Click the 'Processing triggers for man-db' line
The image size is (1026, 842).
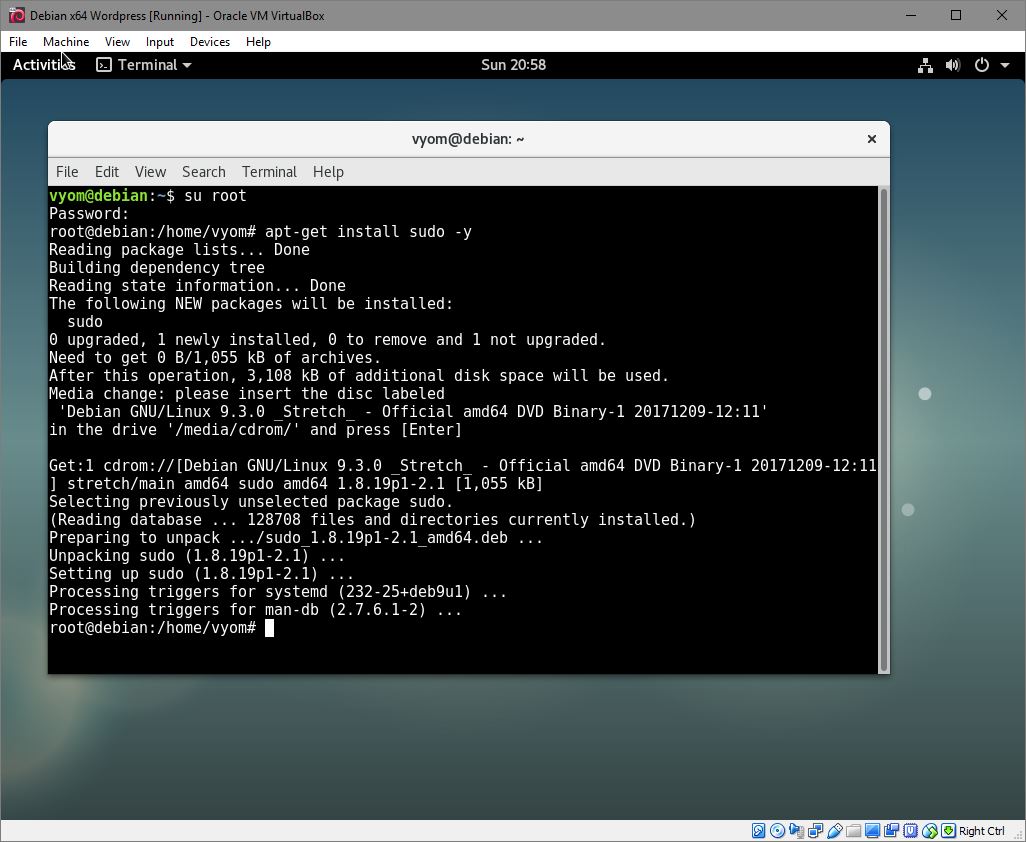255,610
